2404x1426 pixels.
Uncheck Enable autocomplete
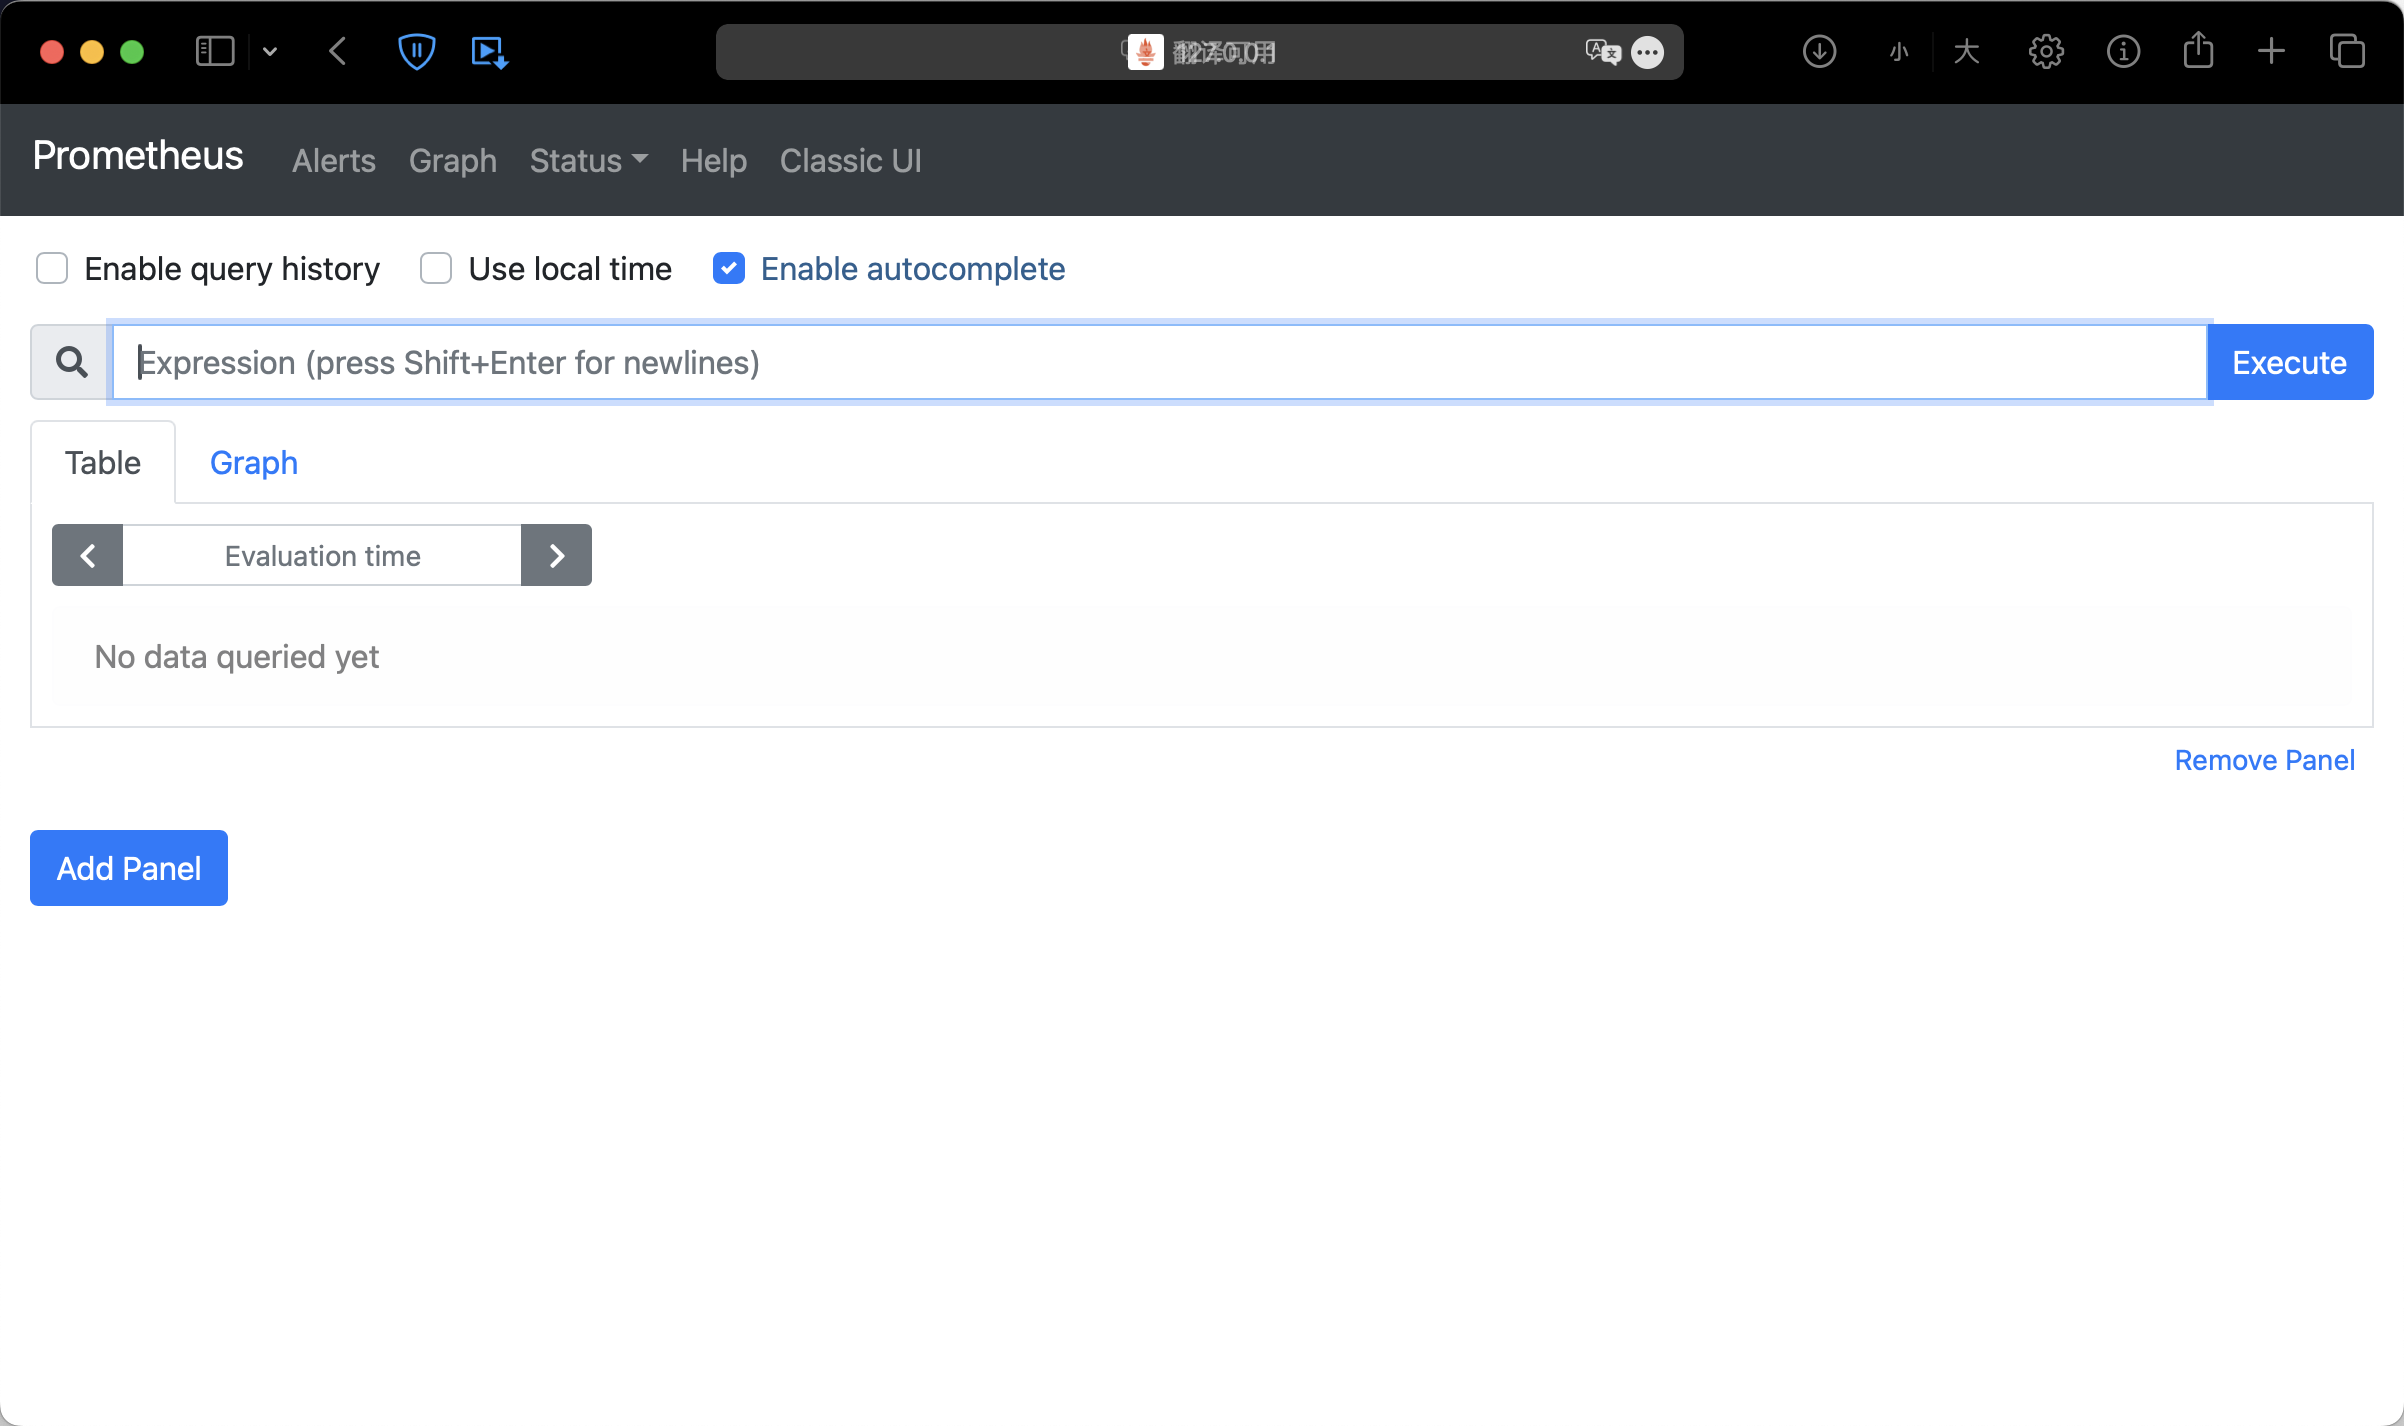coord(729,269)
